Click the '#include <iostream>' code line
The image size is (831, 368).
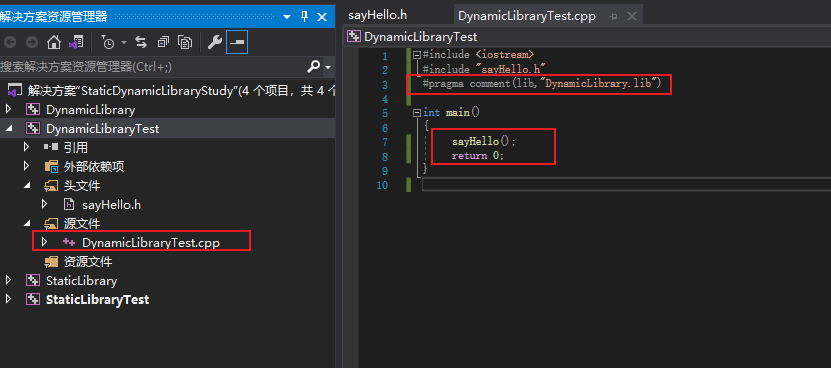click(x=479, y=55)
